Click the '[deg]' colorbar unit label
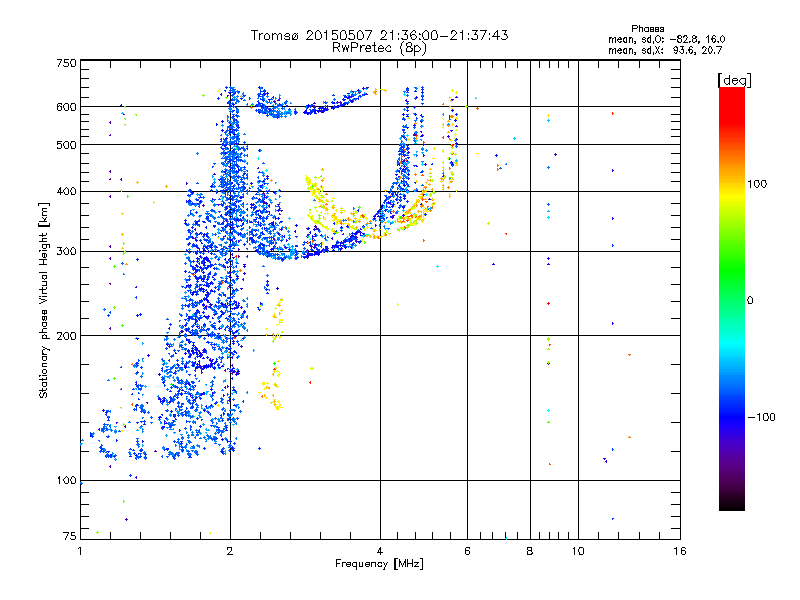Screen dimensions: 800x600 (x=734, y=81)
